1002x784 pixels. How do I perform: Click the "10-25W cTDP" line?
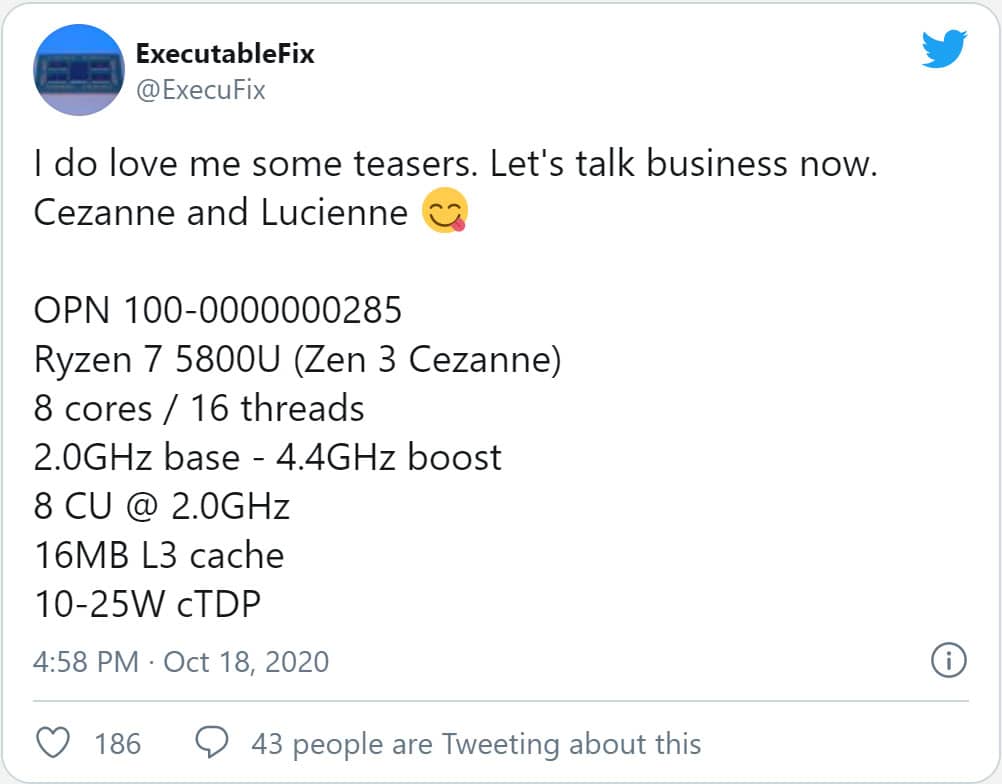coord(148,604)
